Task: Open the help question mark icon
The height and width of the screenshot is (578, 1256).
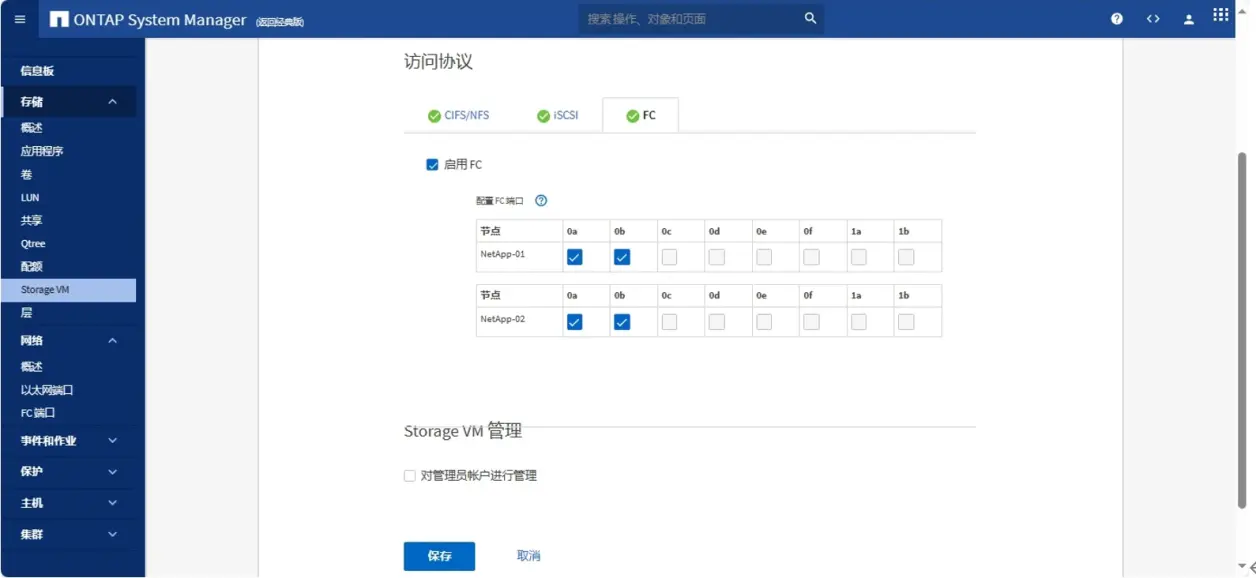Action: pyautogui.click(x=1117, y=19)
